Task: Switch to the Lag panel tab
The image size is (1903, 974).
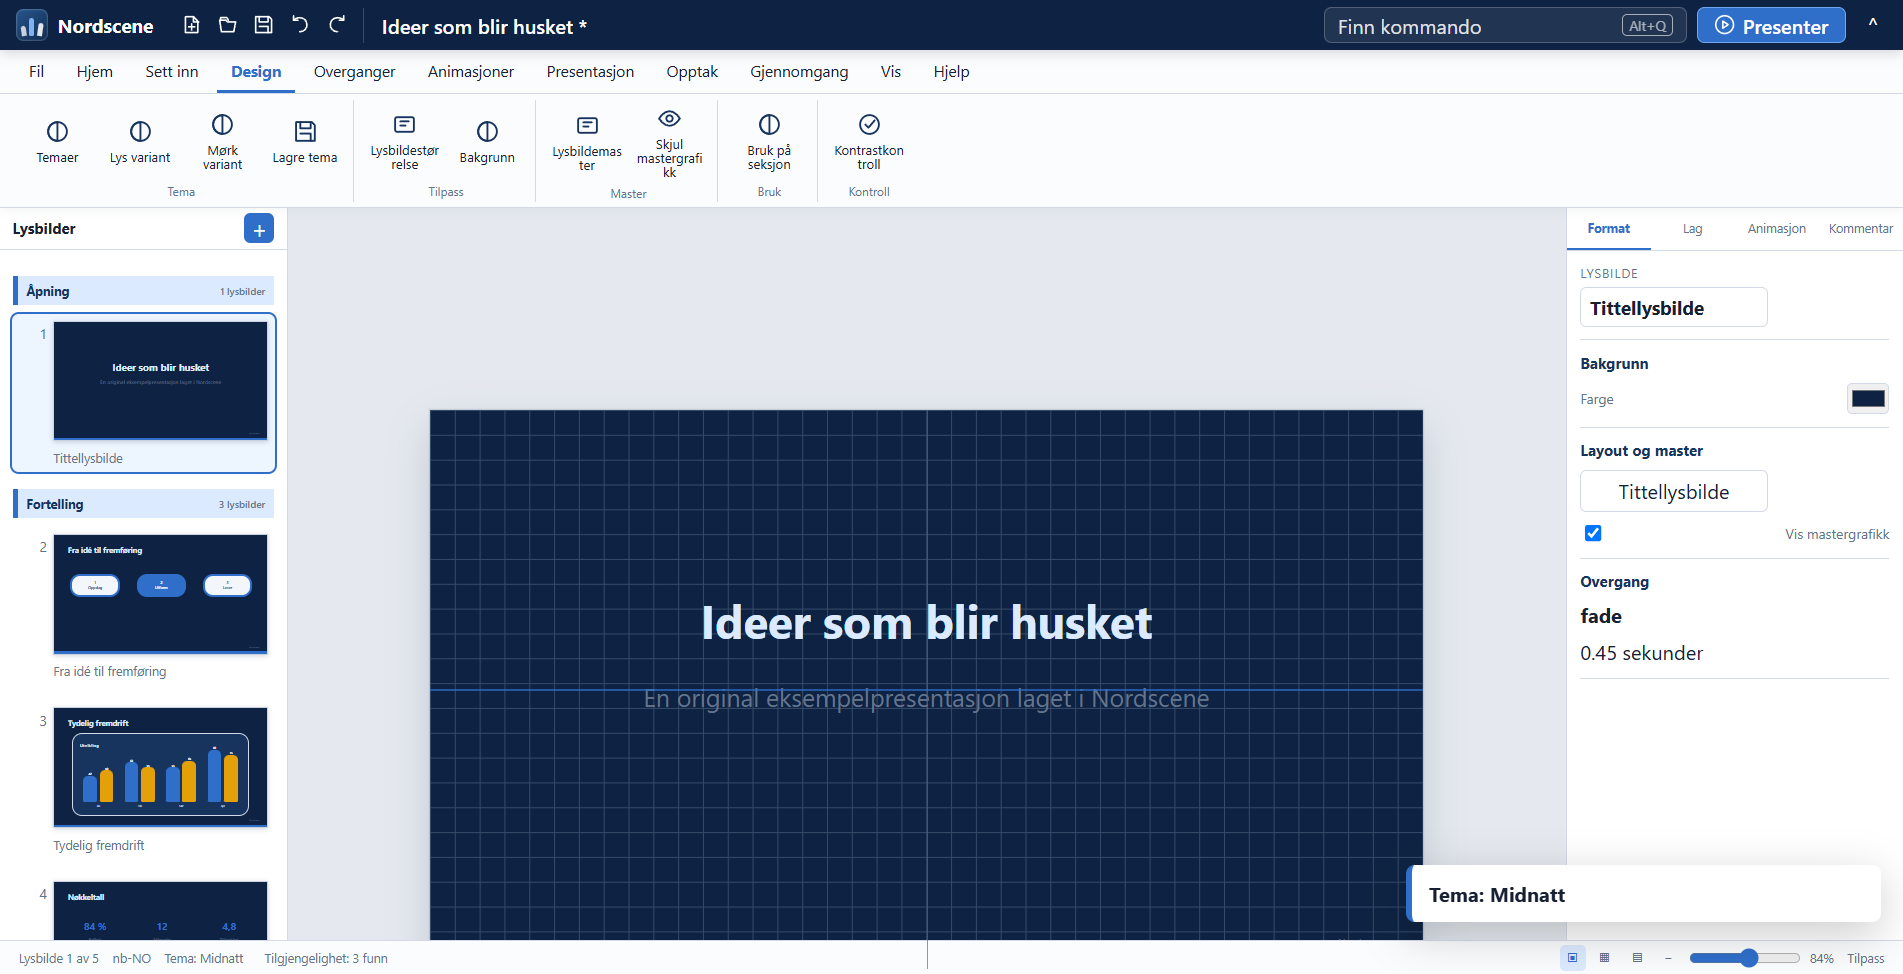Action: (1692, 229)
